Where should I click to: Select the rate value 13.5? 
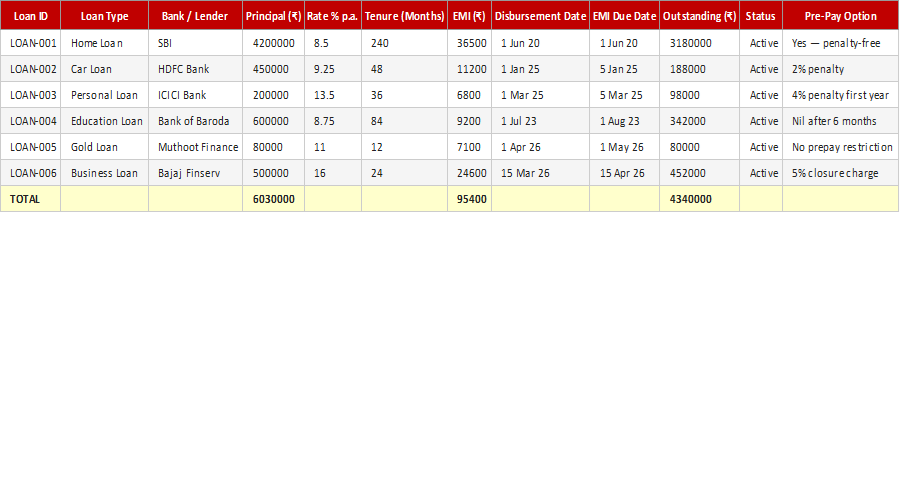pos(332,95)
